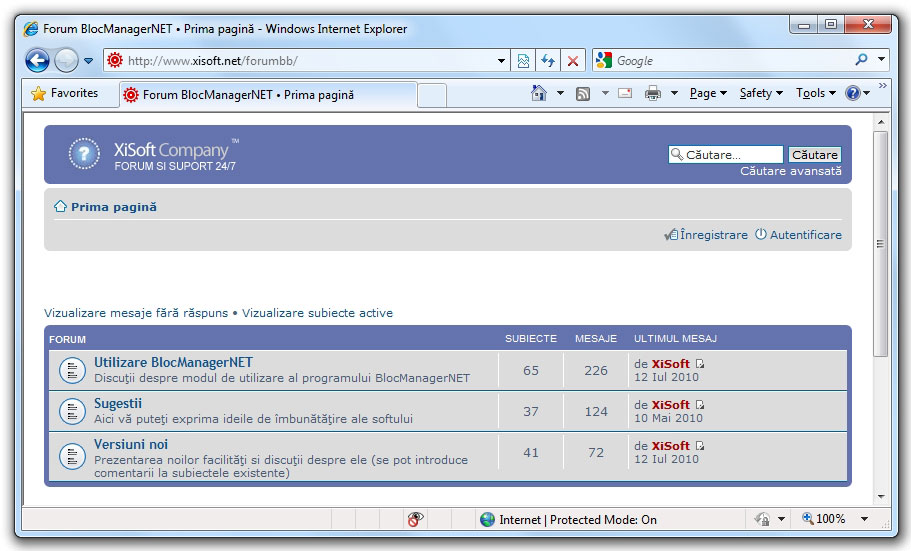Click the 100% zoom level button
Screen dimensions: 911x551
pyautogui.click(x=823, y=518)
